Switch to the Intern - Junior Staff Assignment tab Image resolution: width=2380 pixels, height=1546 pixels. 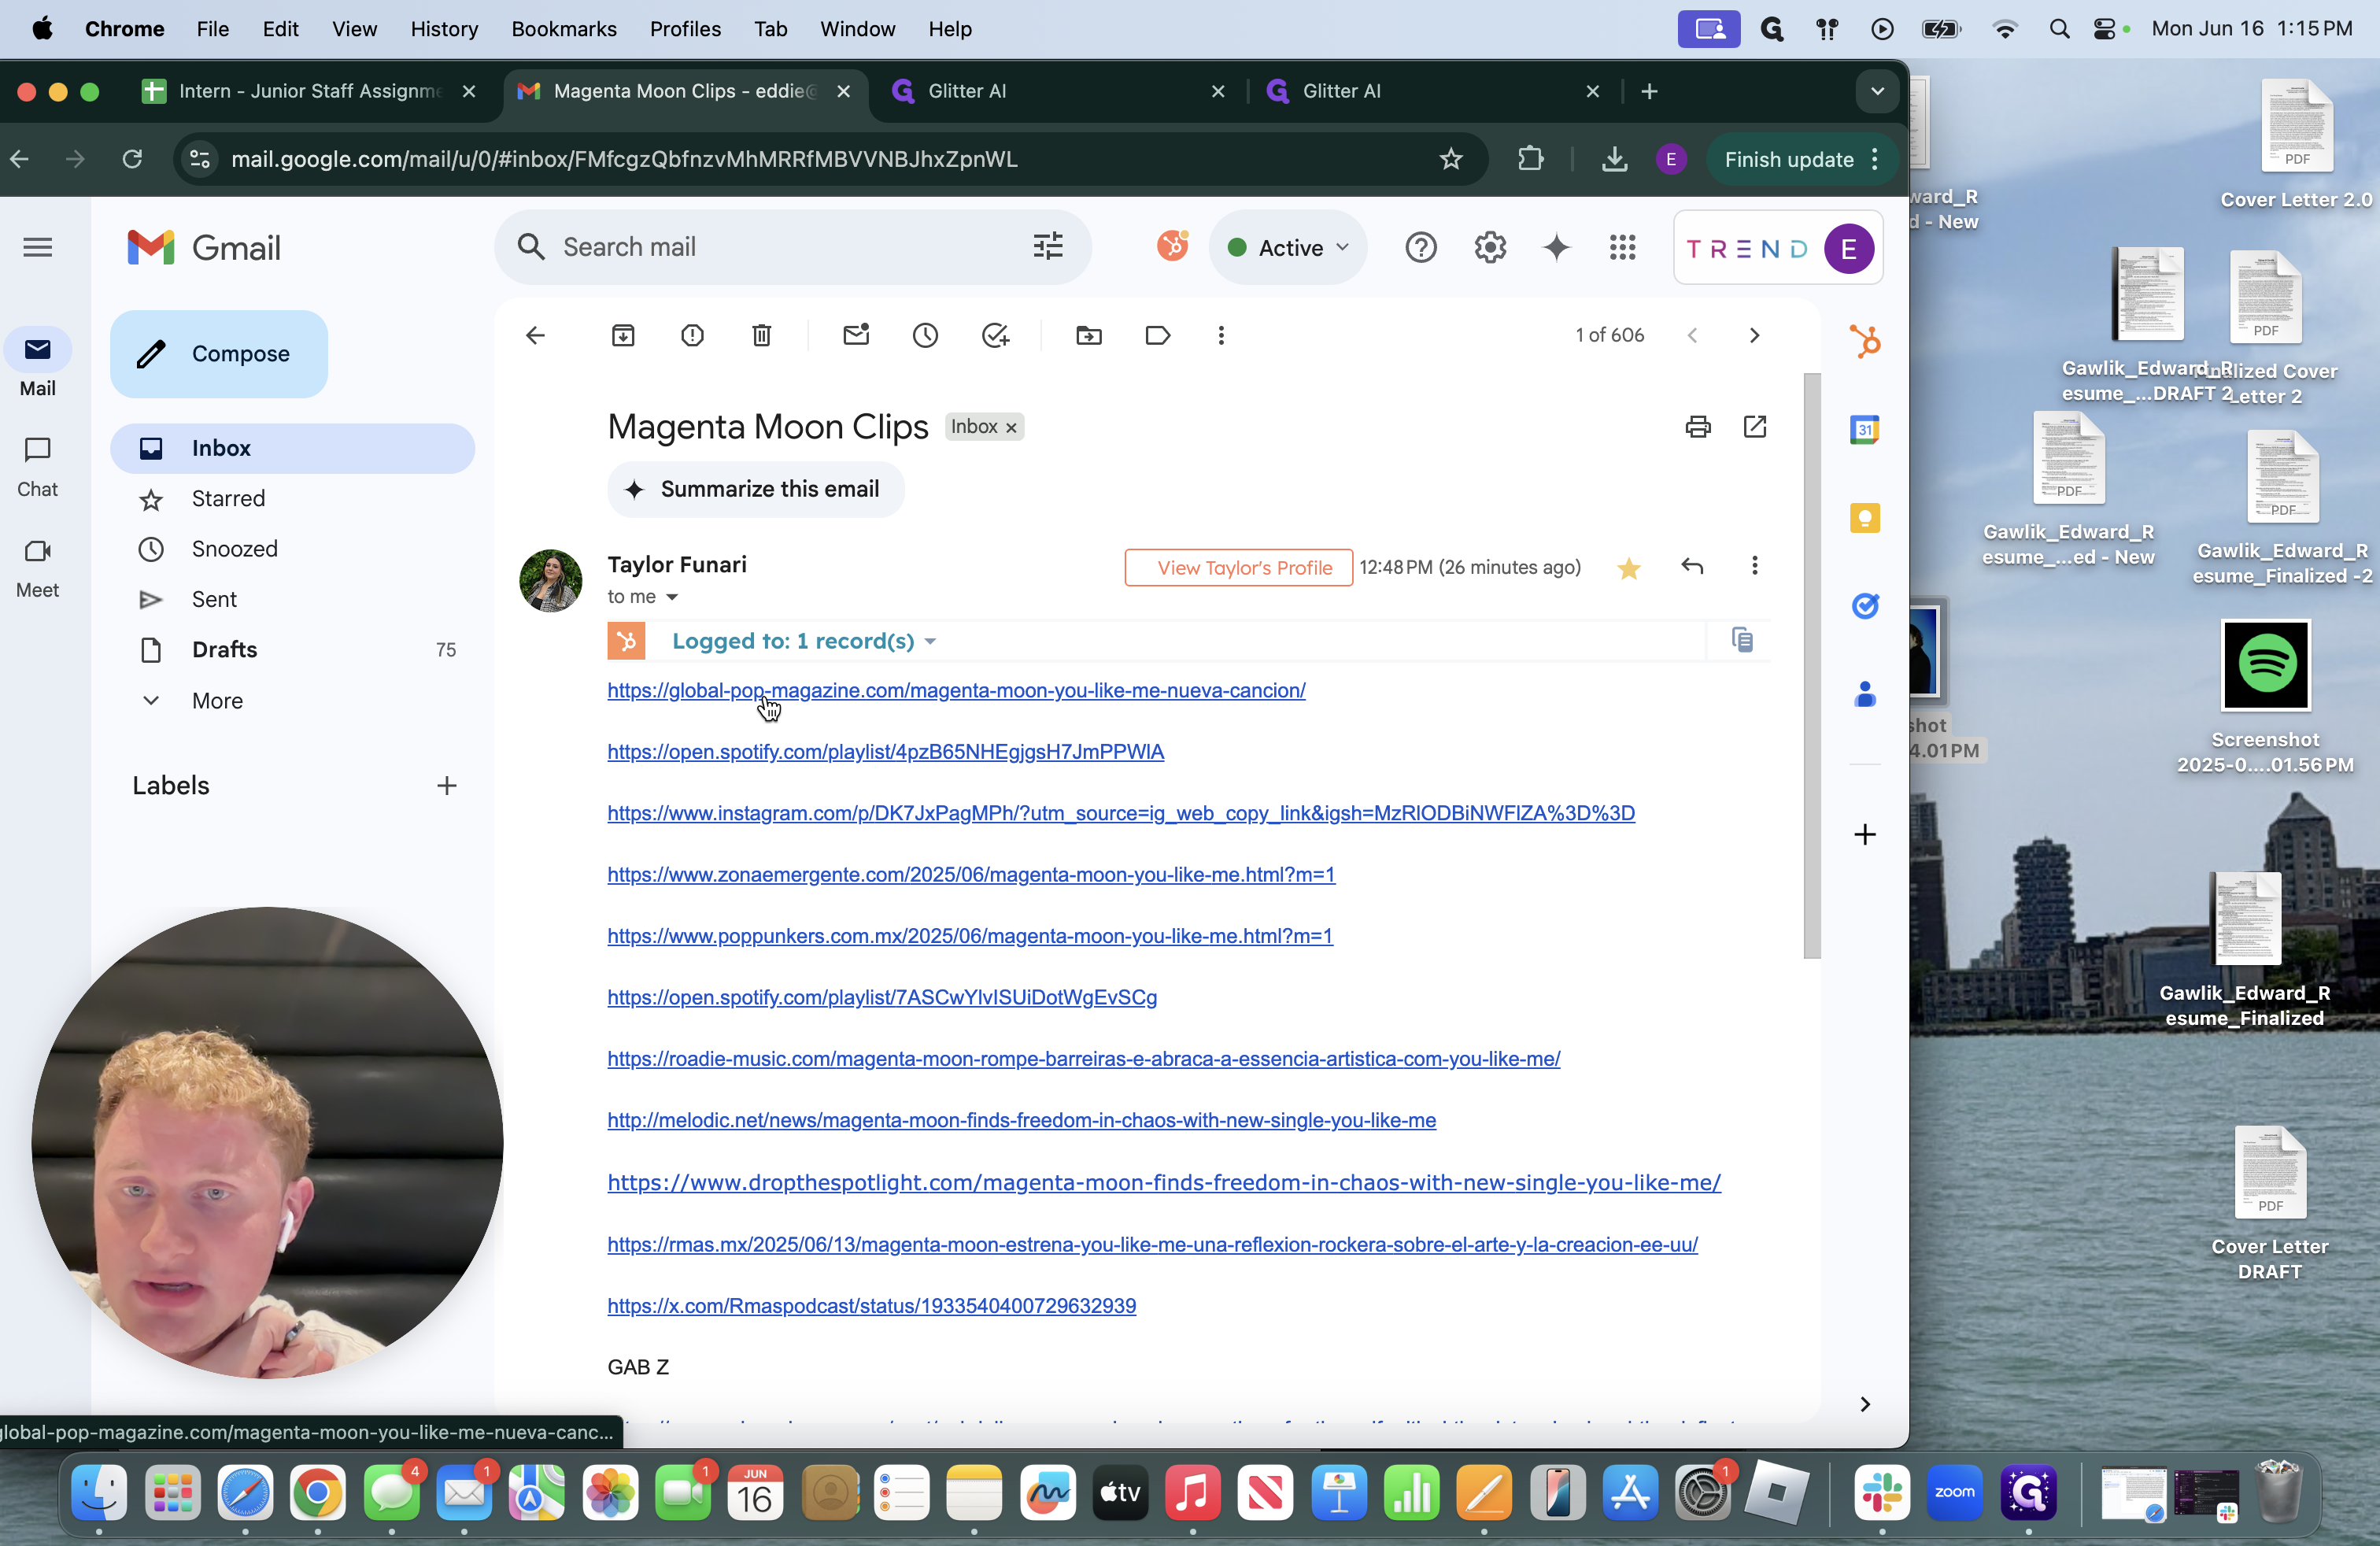(x=309, y=91)
